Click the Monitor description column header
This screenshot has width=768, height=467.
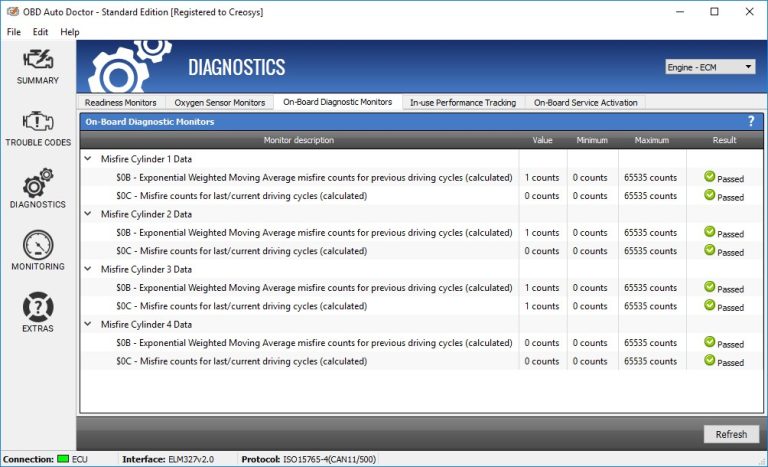pyautogui.click(x=299, y=140)
